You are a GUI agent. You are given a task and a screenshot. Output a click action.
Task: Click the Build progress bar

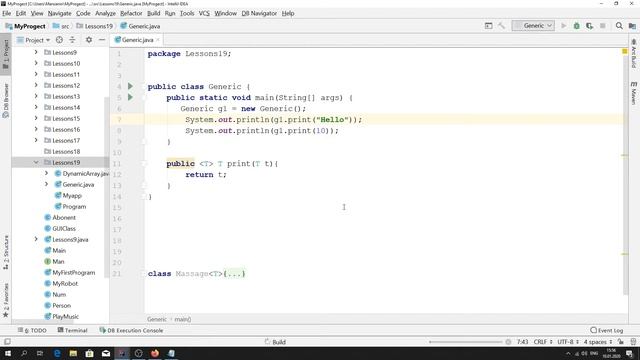point(465,342)
